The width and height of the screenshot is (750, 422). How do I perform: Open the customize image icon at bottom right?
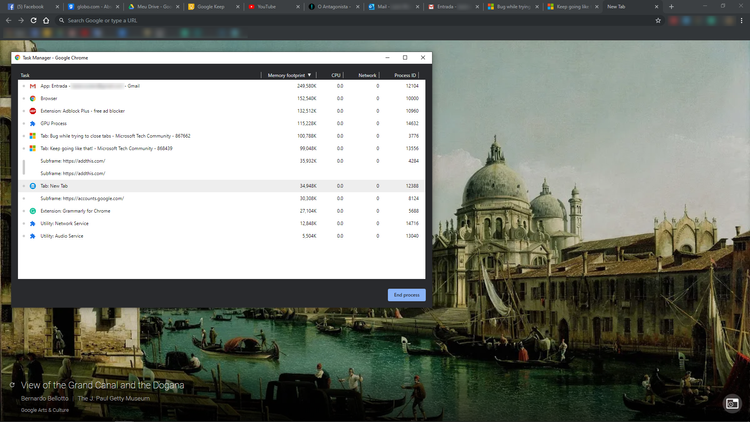pyautogui.click(x=732, y=404)
